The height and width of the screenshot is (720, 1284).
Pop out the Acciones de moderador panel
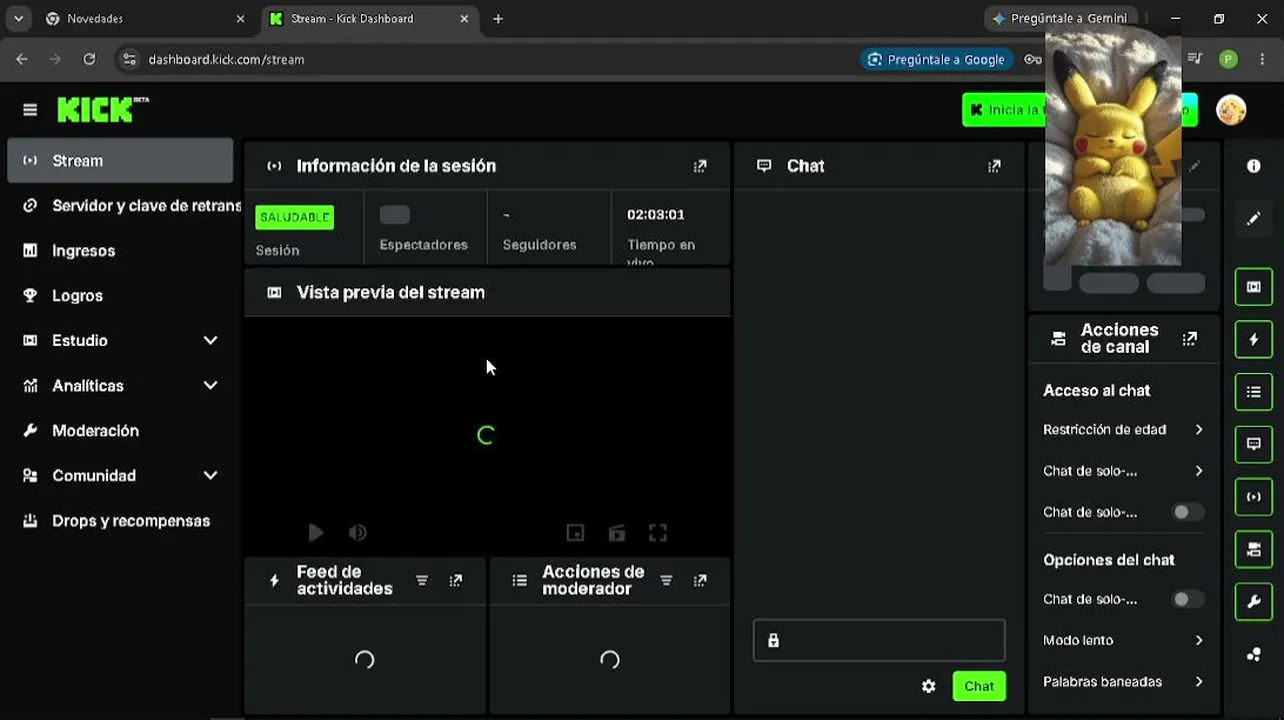coord(700,580)
